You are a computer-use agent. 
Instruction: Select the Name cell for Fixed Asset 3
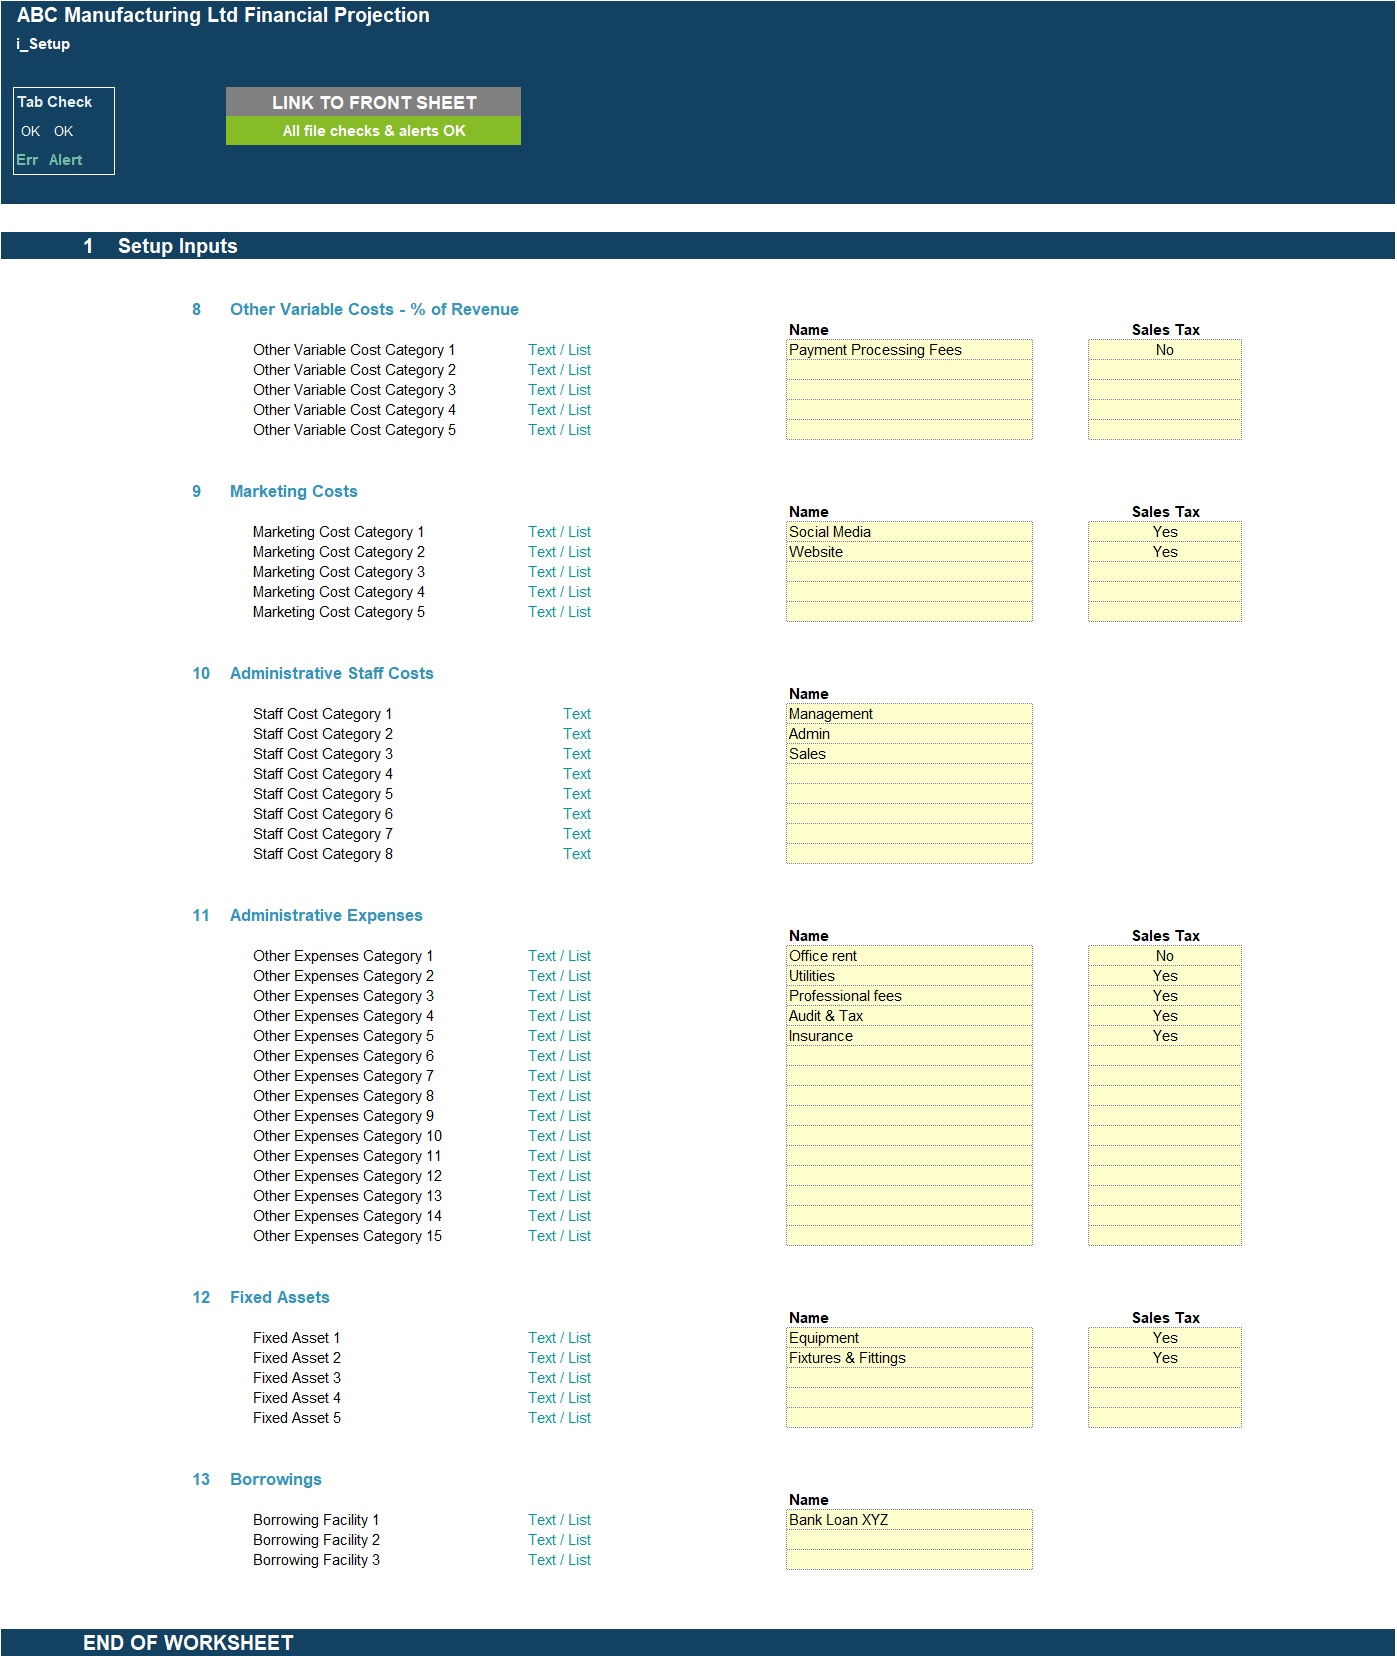click(x=909, y=1378)
